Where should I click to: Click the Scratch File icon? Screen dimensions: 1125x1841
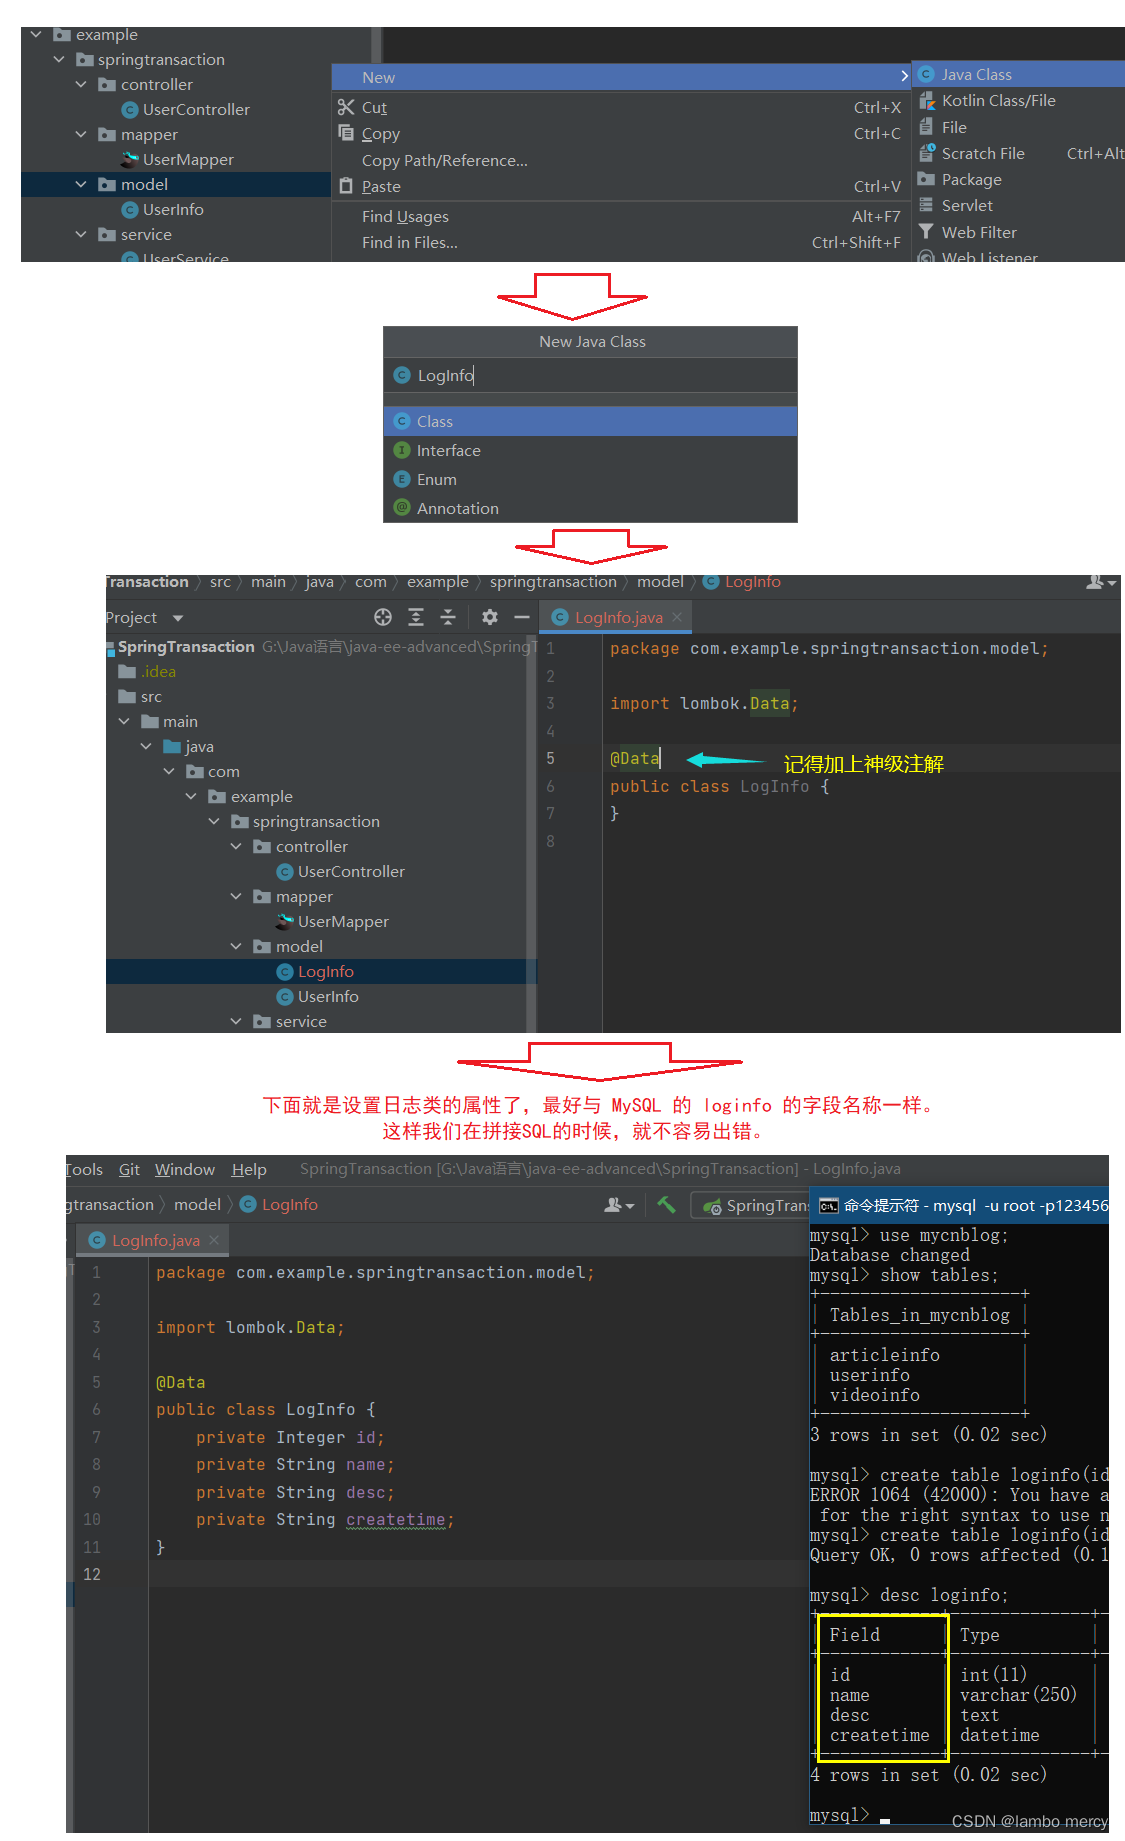point(926,153)
